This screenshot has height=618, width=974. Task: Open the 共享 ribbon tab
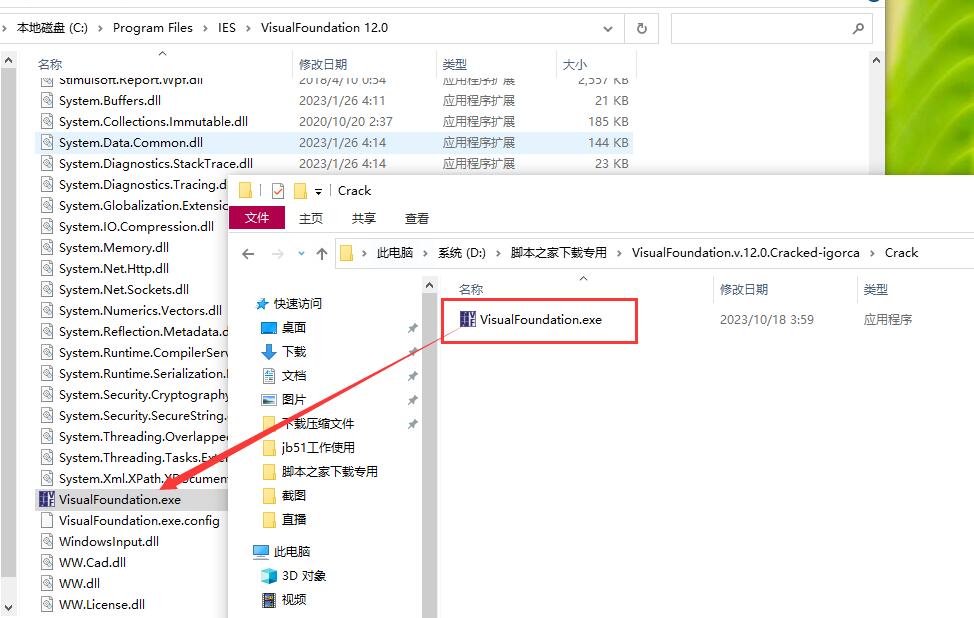[x=363, y=218]
